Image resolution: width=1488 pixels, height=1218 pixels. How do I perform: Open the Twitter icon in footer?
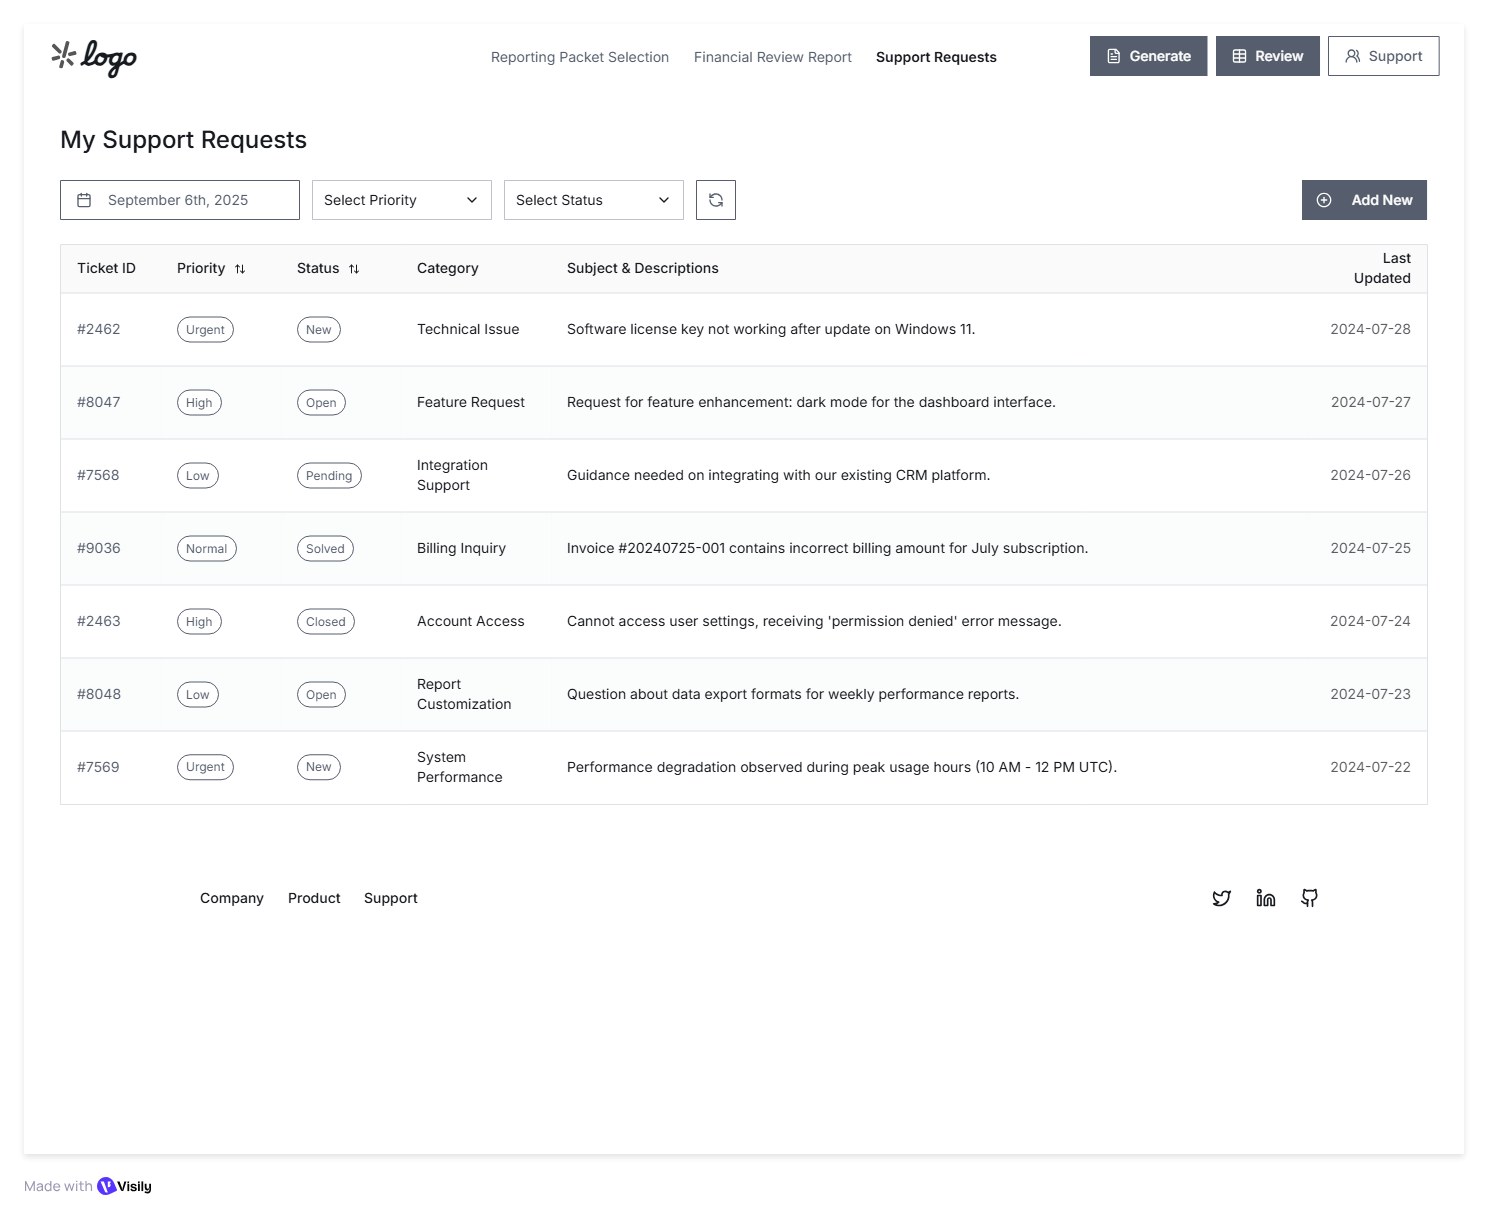[x=1221, y=898]
